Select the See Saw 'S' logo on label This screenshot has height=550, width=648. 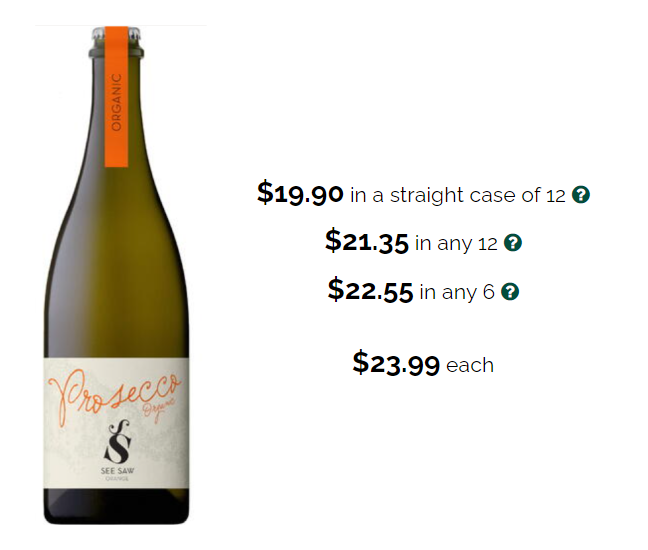pos(118,442)
